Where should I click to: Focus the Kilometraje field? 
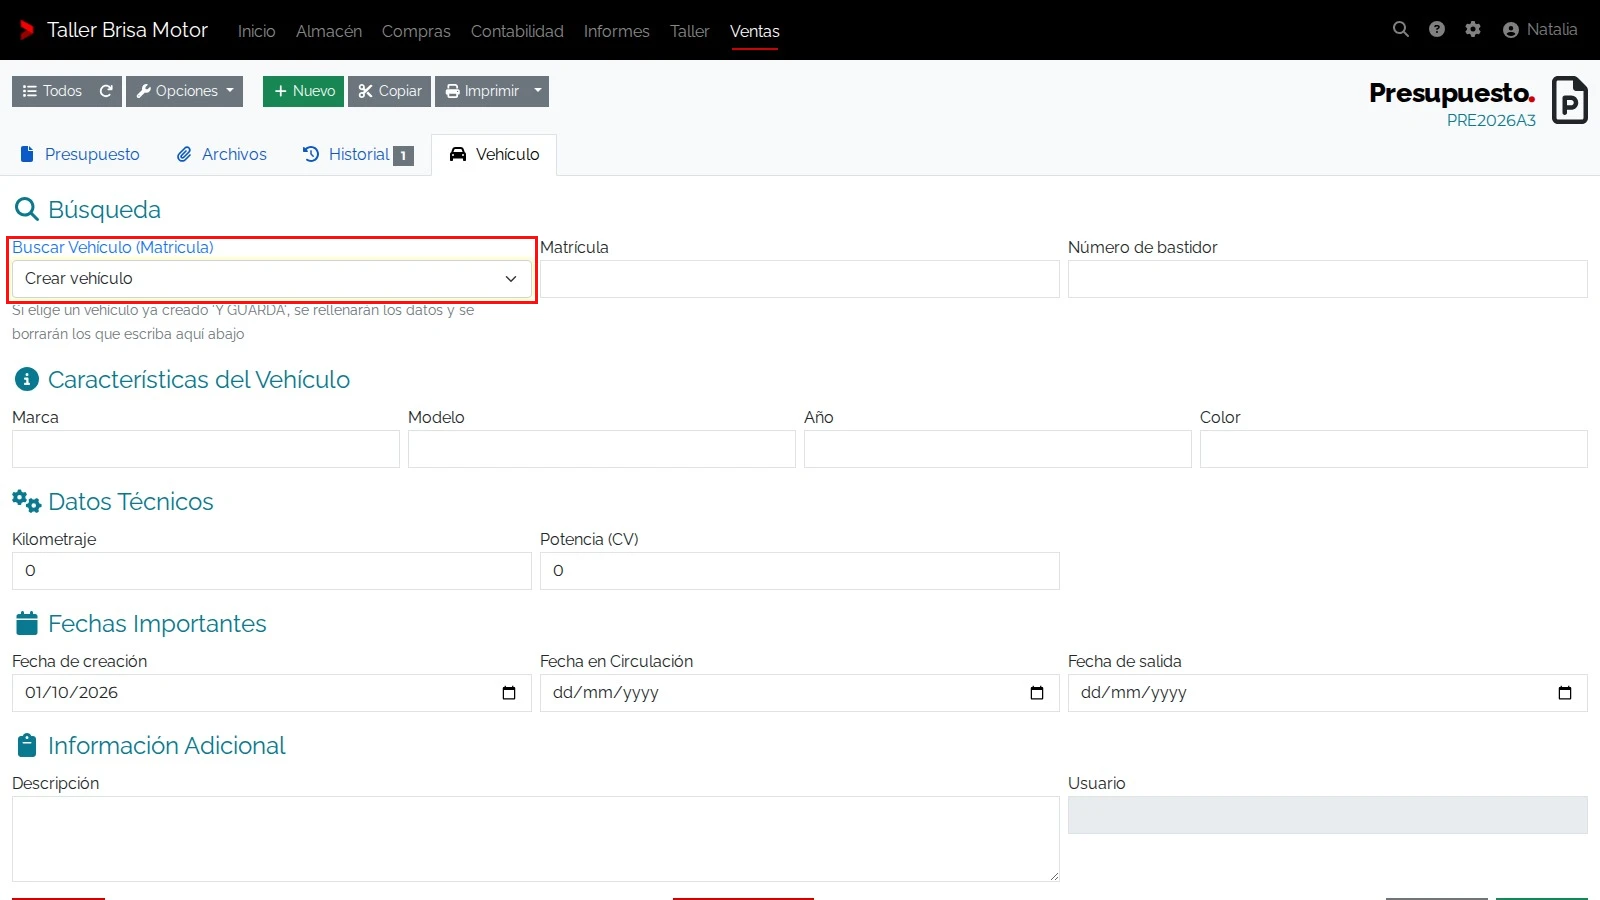(272, 571)
